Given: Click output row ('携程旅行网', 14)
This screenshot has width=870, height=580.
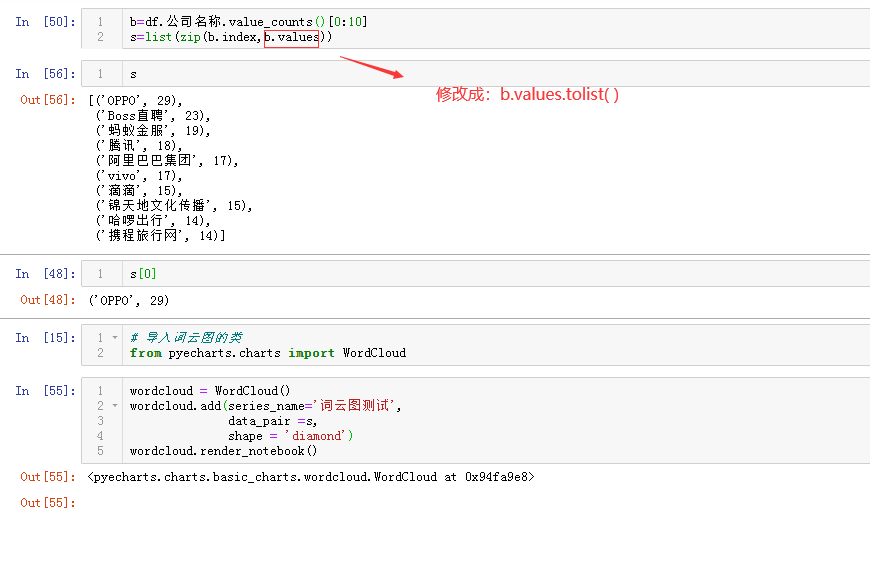Looking at the screenshot, I should 160,235.
